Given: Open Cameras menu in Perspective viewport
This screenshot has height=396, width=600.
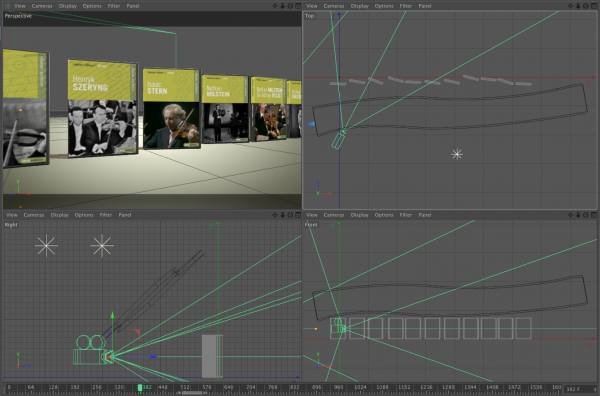Looking at the screenshot, I should click(42, 6).
